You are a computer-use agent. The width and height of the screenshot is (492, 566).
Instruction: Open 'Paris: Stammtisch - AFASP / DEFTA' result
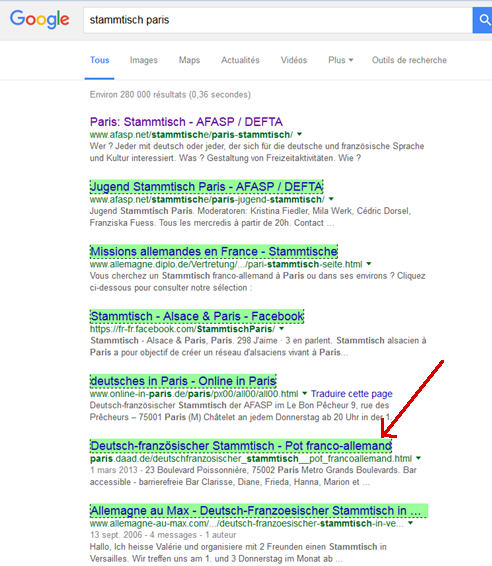[x=186, y=122]
